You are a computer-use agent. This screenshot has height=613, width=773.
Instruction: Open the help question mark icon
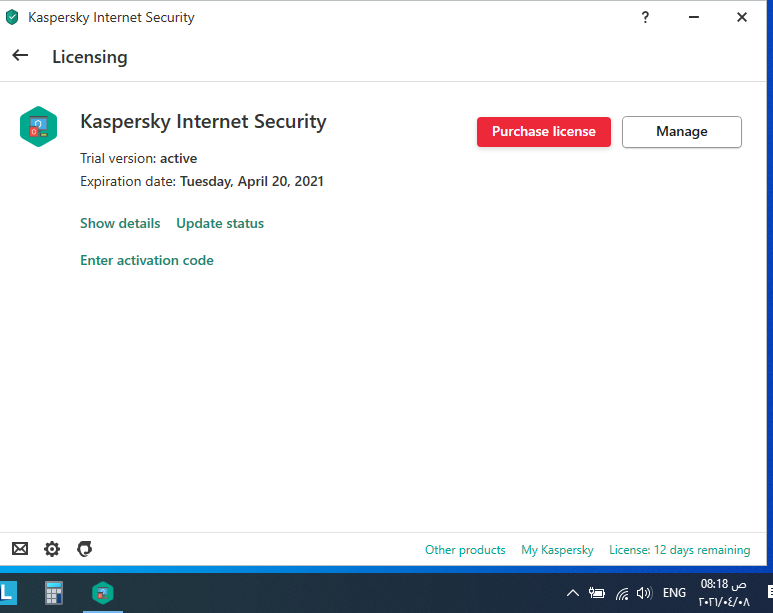(x=645, y=18)
